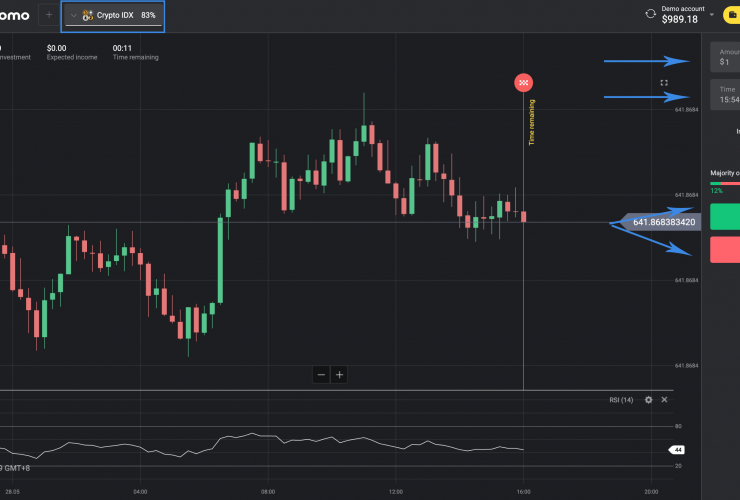Image resolution: width=740 pixels, height=500 pixels.
Task: Click the Majority opinion sentiment bar
Action: [725, 183]
